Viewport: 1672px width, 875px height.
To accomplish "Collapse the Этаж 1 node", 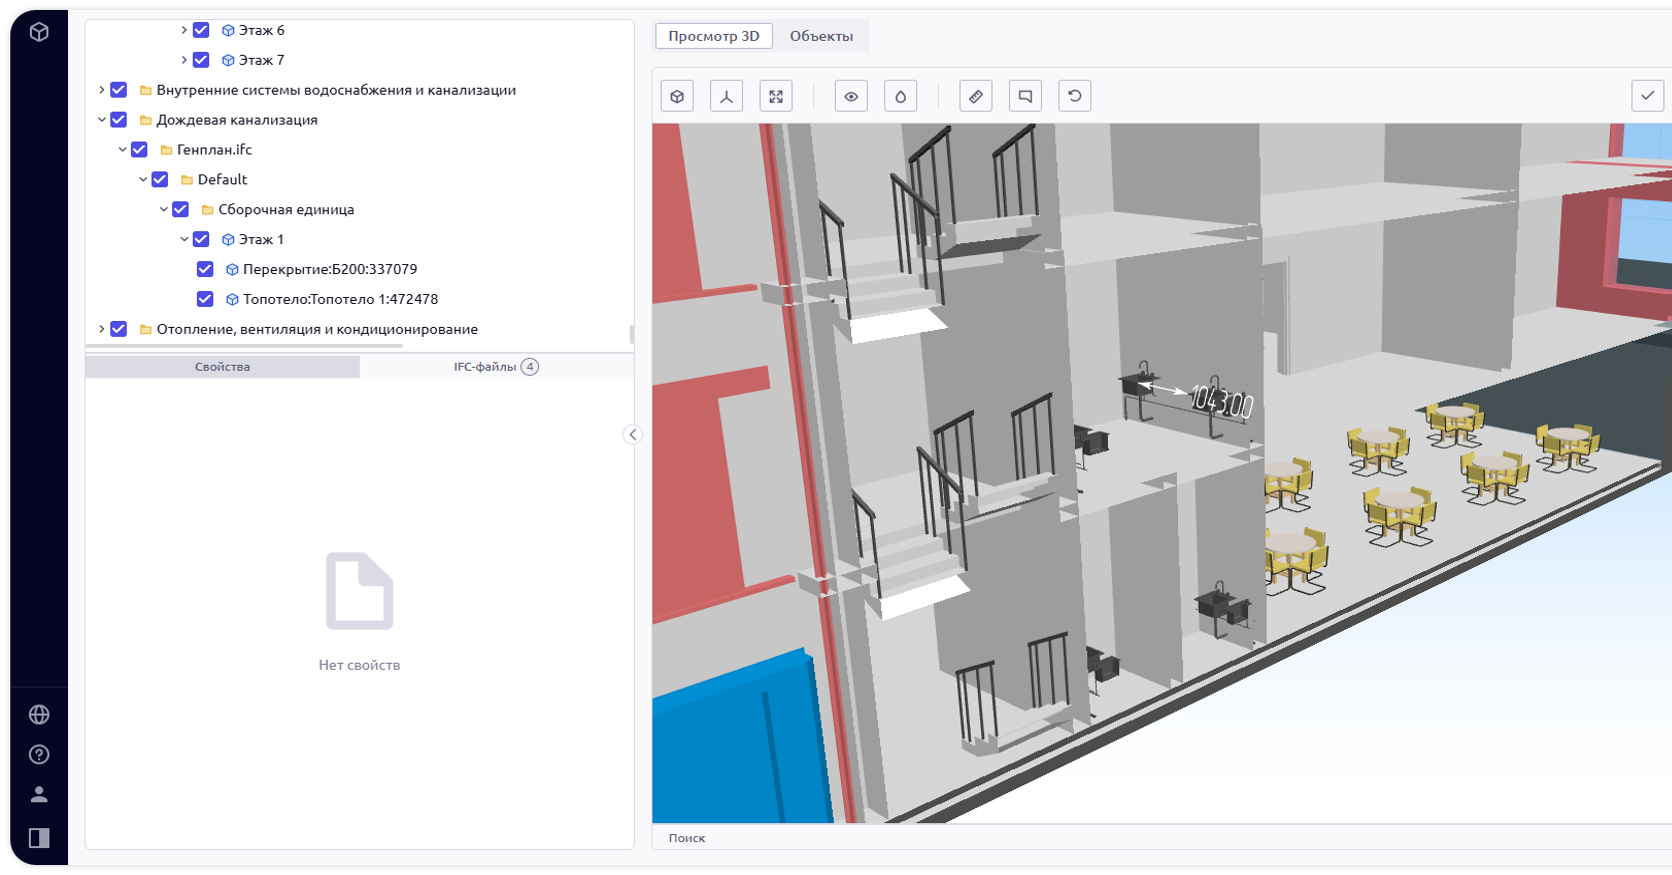I will [x=184, y=239].
